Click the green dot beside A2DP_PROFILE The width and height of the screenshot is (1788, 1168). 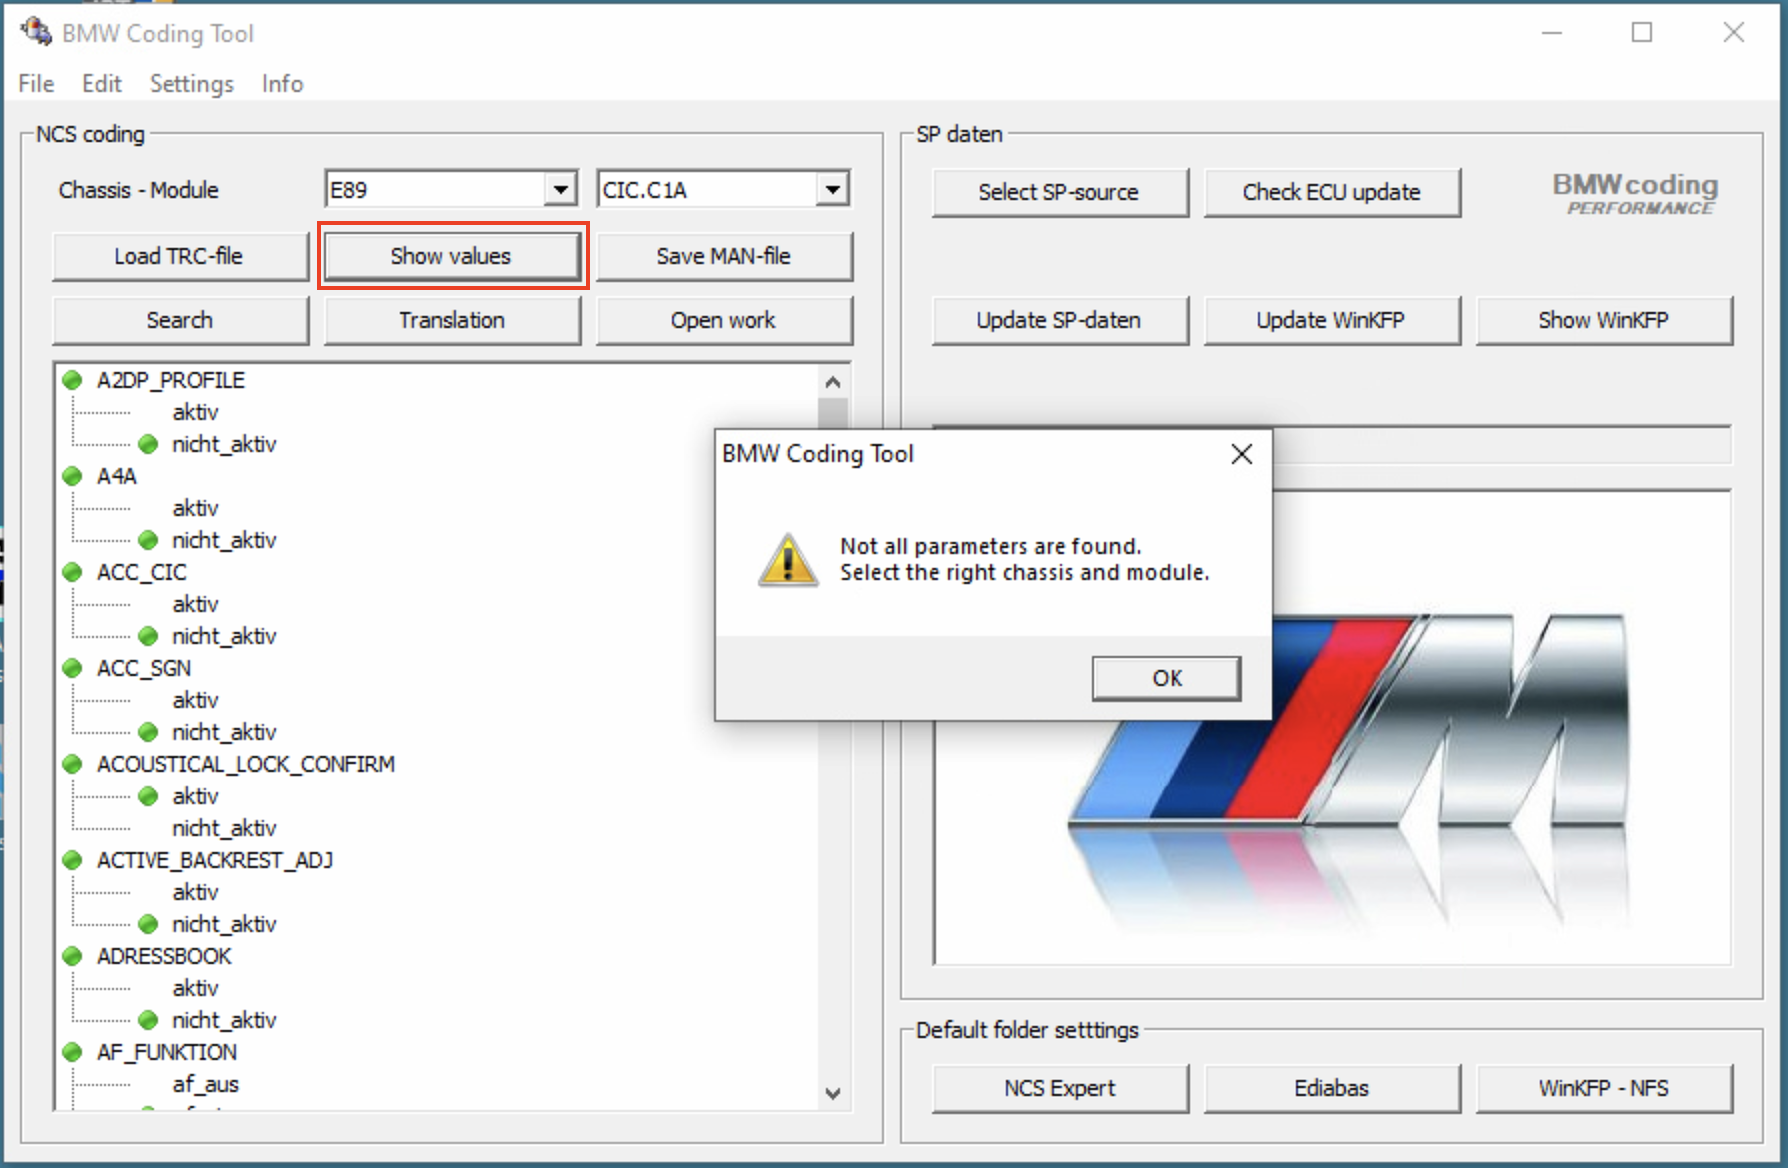pos(72,380)
